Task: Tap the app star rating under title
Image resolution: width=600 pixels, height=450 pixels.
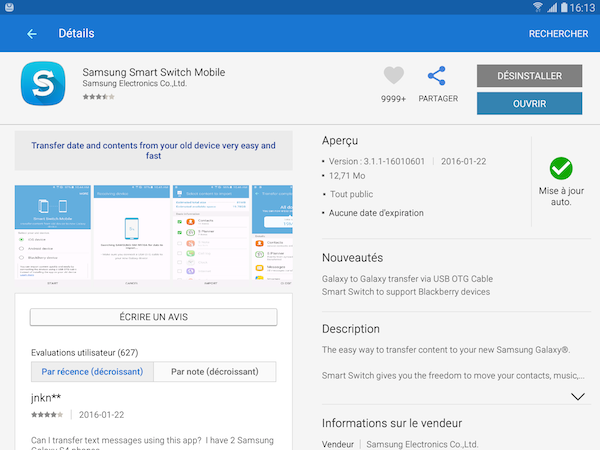Action: pyautogui.click(x=99, y=97)
